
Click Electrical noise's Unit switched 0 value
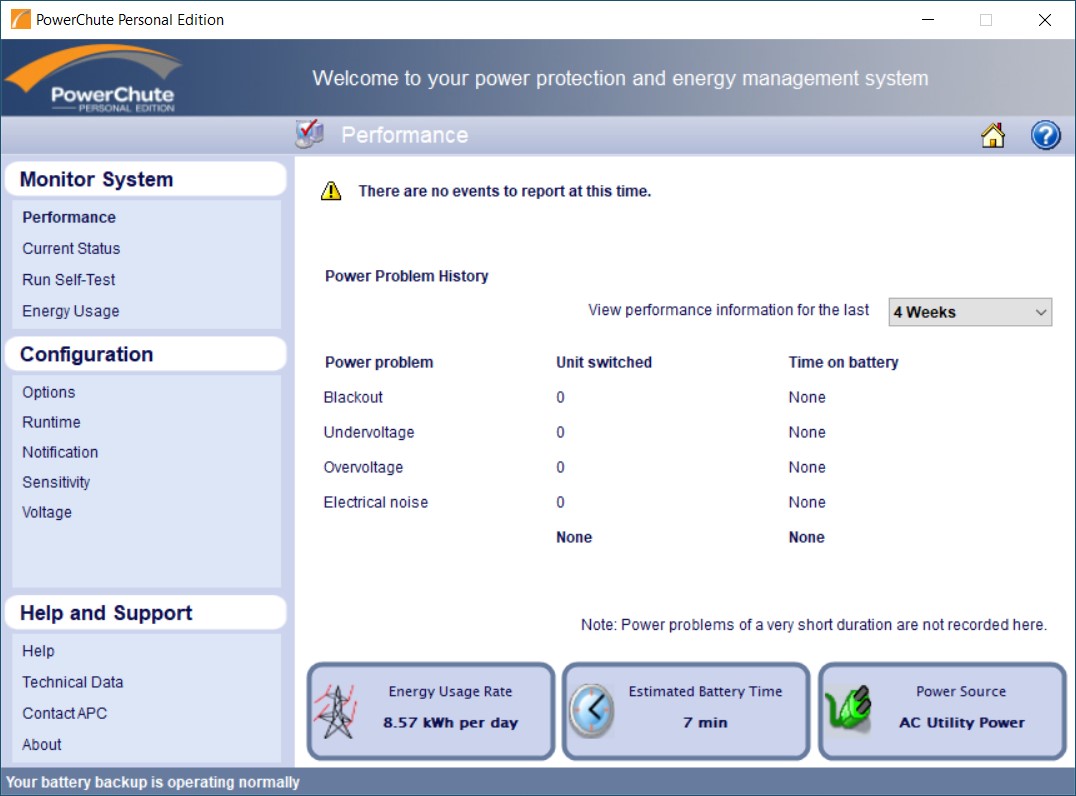pyautogui.click(x=560, y=502)
